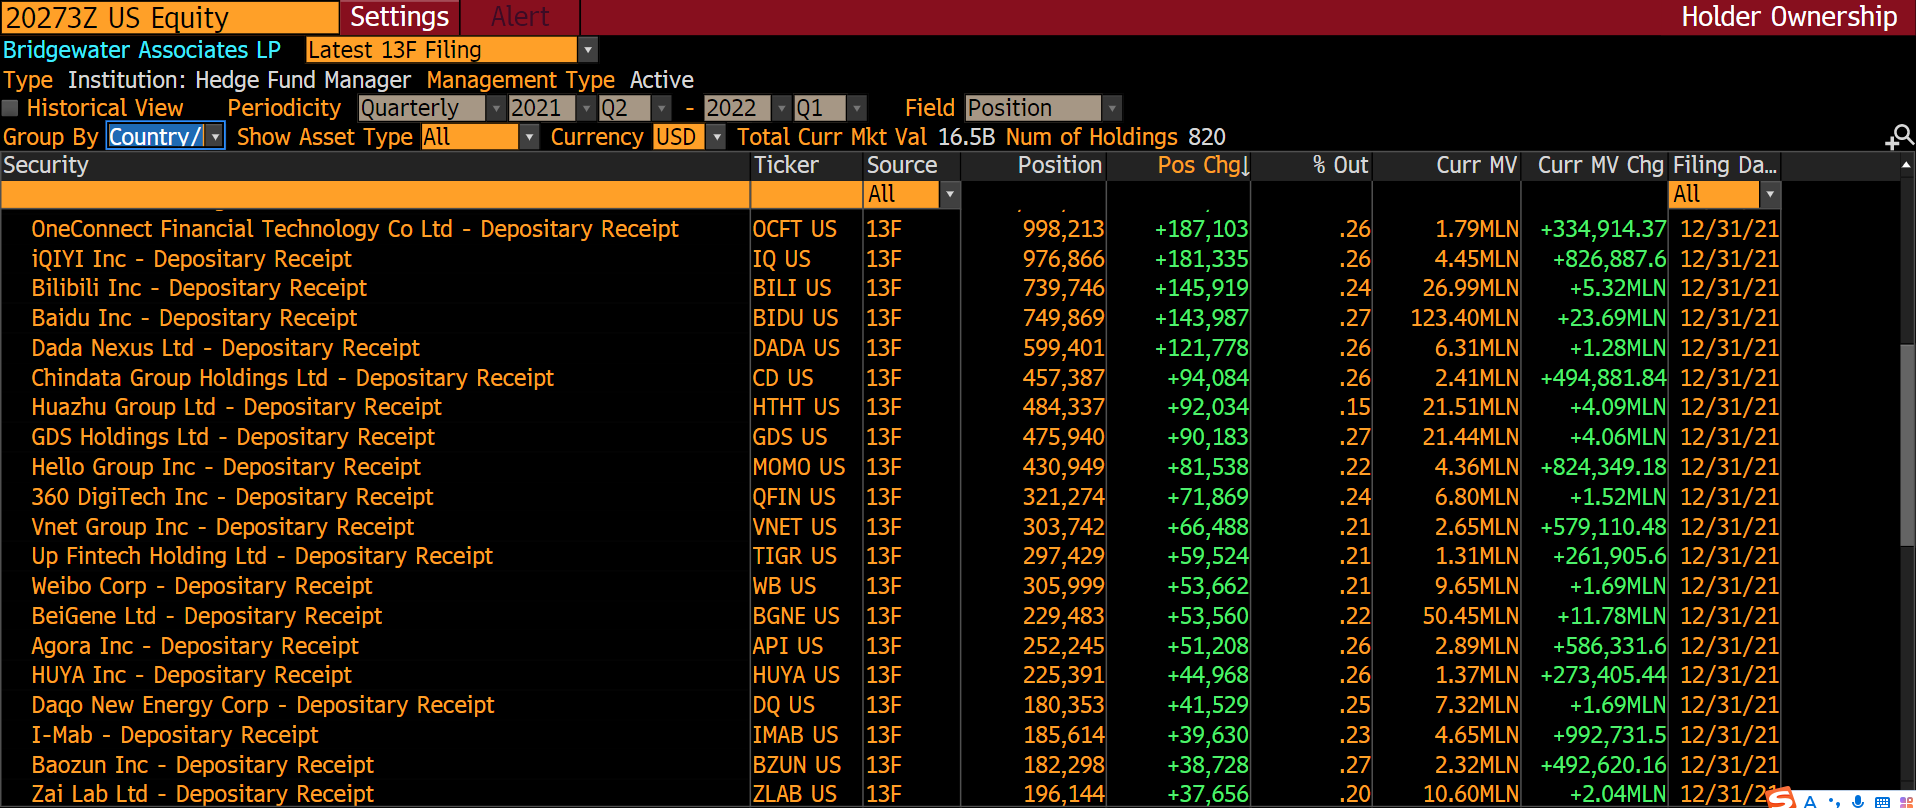Open GDS Holdings Ltd Depositary Receipt
The image size is (1916, 808).
pos(233,437)
